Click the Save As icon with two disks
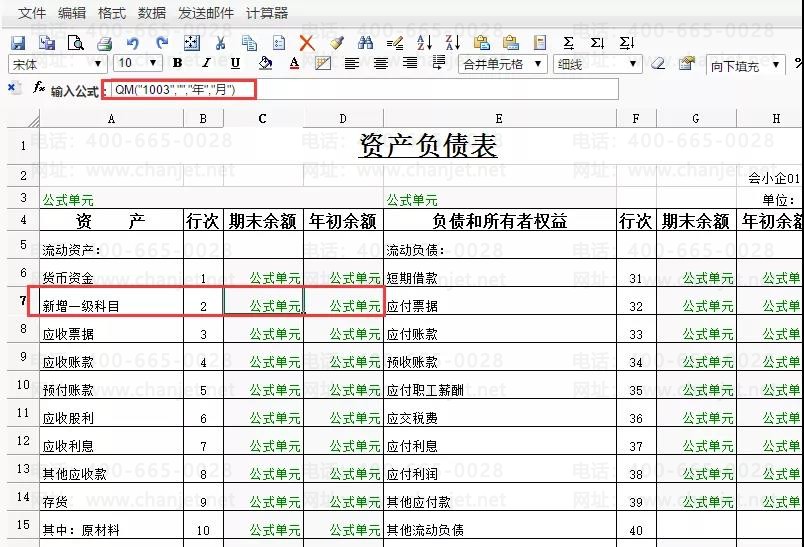Image resolution: width=804 pixels, height=547 pixels. click(x=47, y=43)
